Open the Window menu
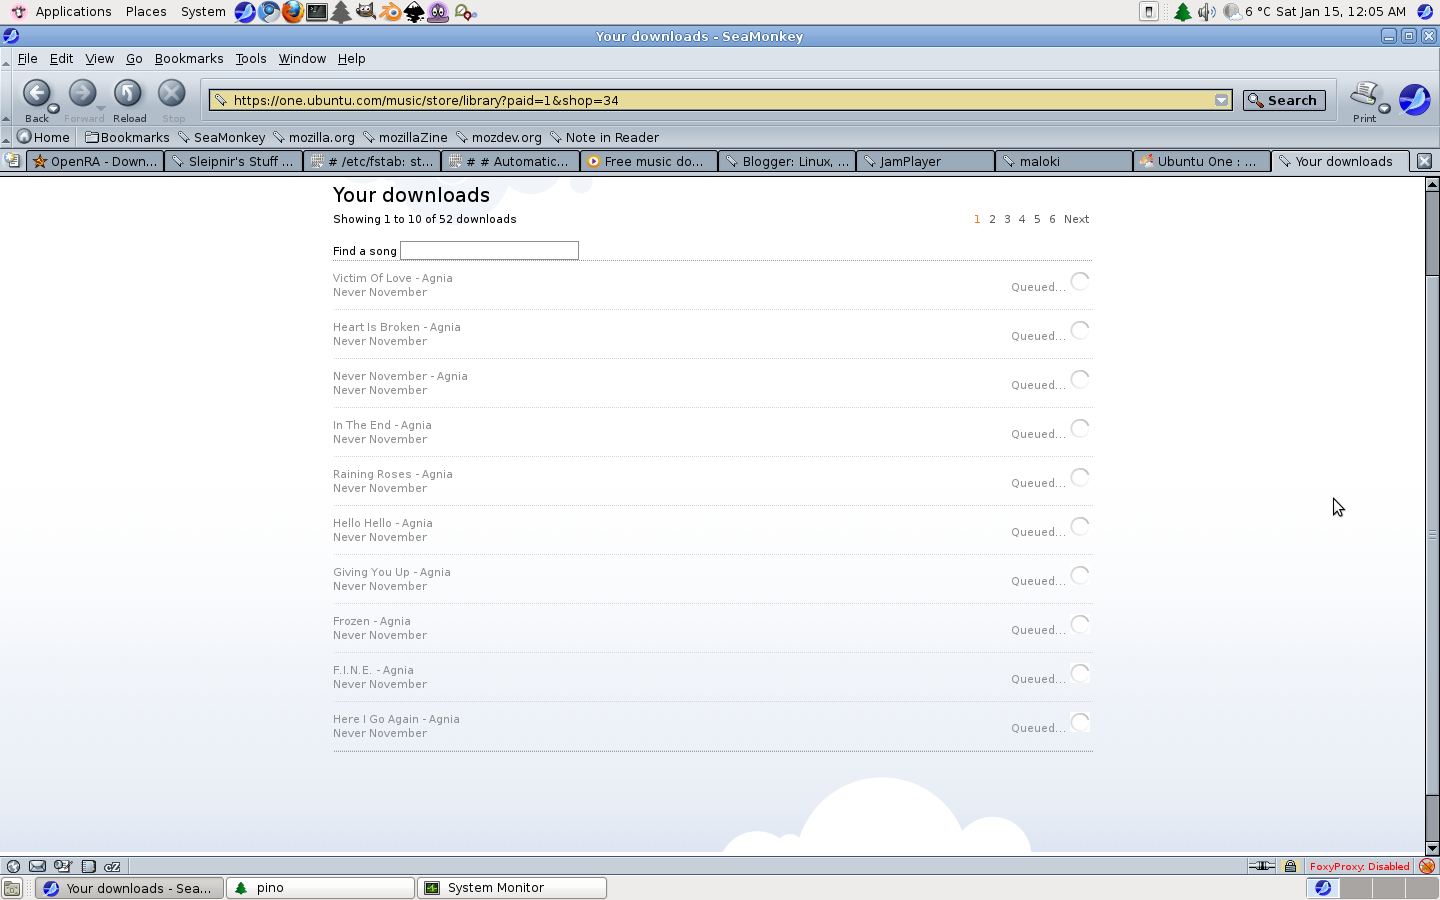 [x=302, y=59]
